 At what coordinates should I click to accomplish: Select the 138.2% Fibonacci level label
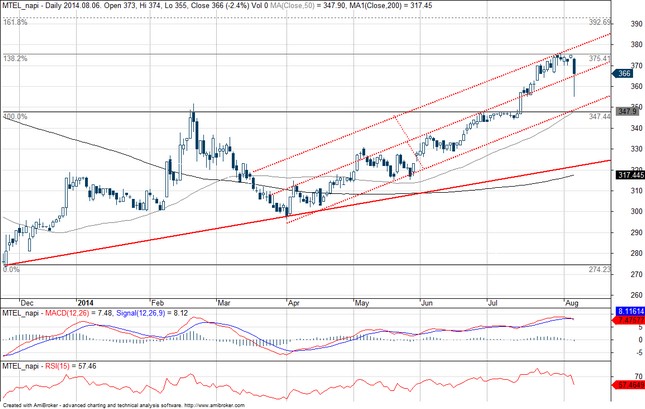point(15,59)
